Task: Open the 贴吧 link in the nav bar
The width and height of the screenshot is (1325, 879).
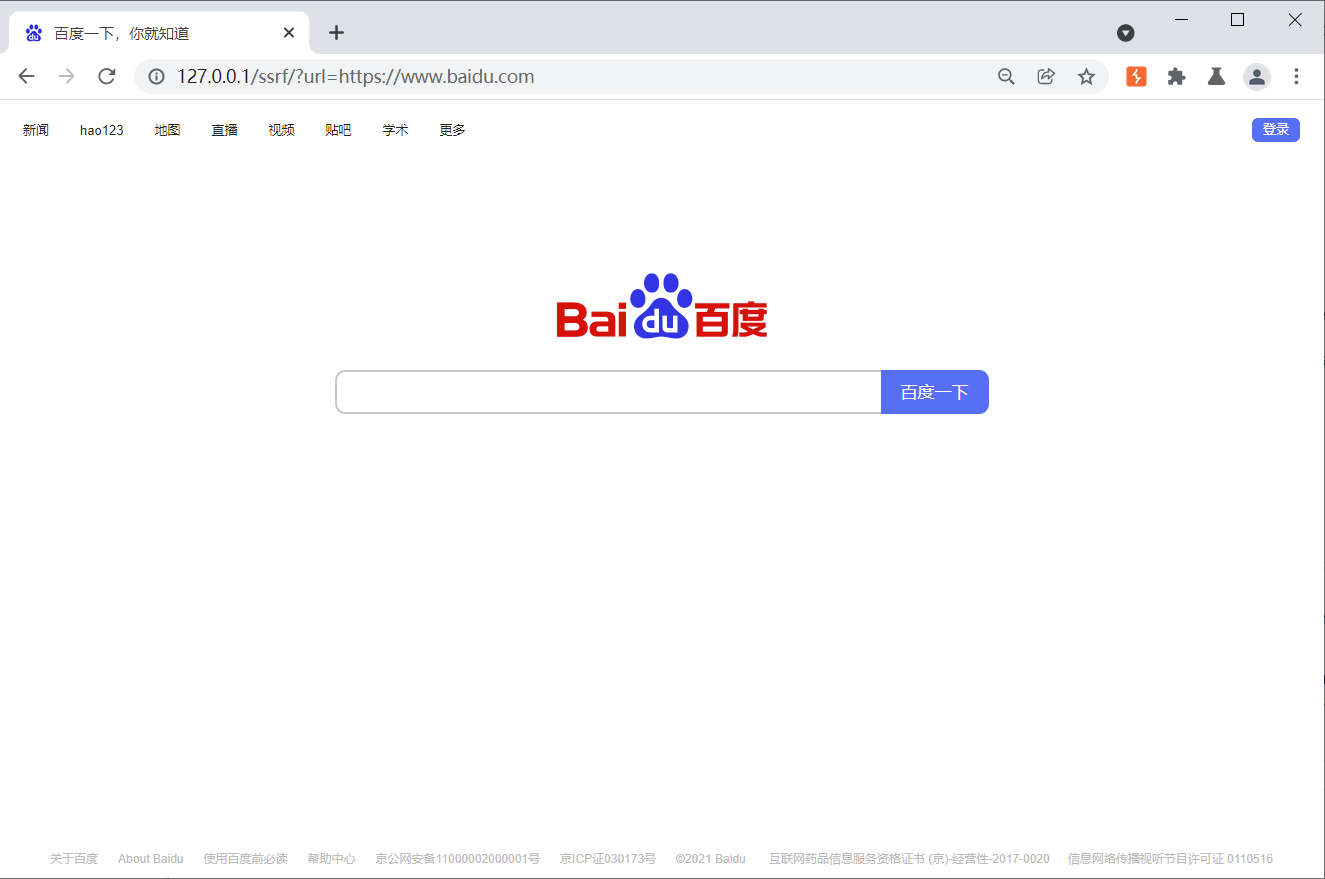Action: (338, 129)
